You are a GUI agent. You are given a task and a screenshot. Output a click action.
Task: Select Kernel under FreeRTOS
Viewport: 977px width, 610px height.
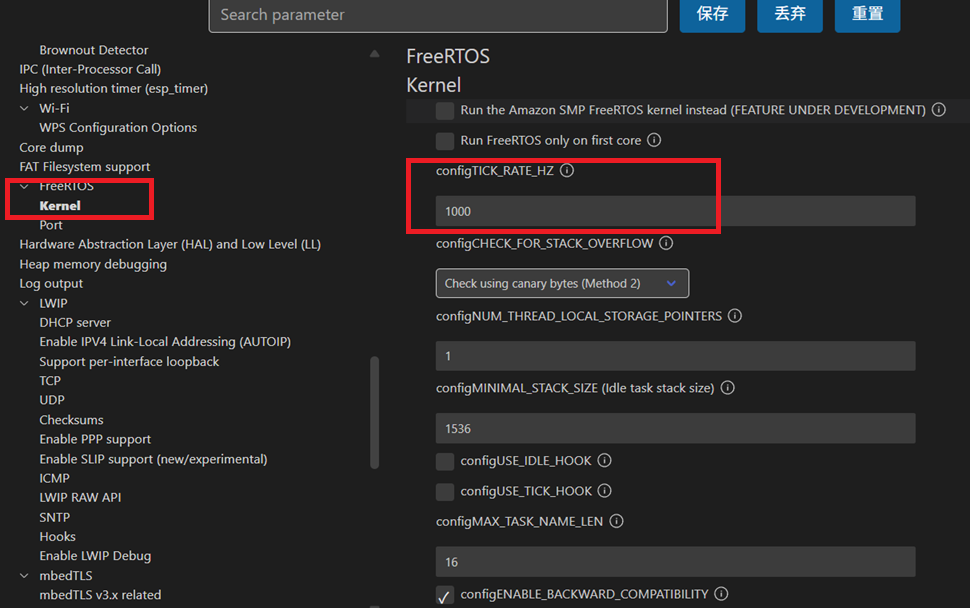(x=60, y=206)
